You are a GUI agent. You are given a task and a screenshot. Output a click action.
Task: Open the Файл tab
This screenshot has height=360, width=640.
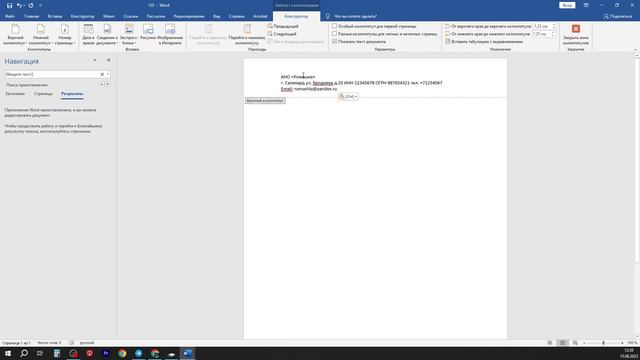10,16
